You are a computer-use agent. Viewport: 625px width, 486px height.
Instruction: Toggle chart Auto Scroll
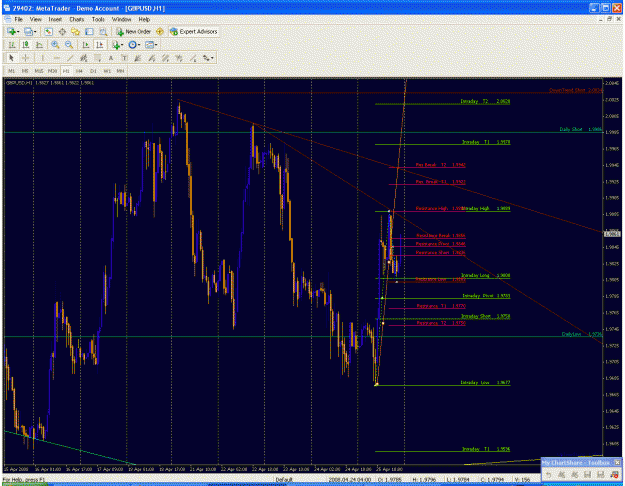(86, 45)
